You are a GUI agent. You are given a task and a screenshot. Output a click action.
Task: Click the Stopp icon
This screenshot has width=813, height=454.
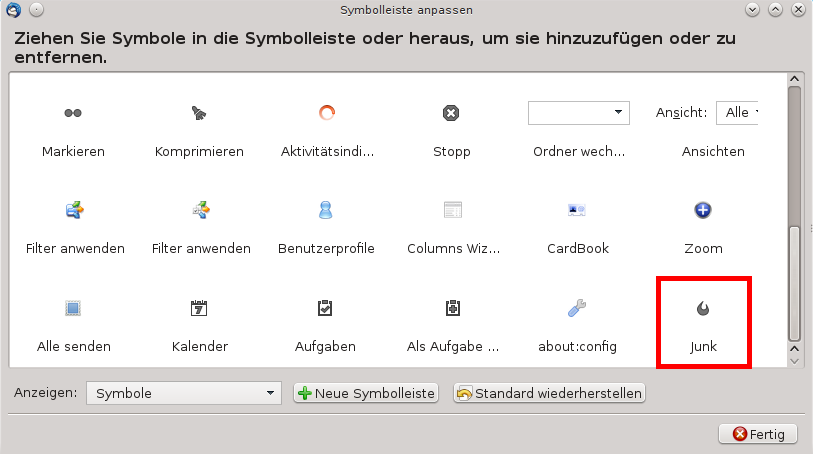click(x=451, y=114)
